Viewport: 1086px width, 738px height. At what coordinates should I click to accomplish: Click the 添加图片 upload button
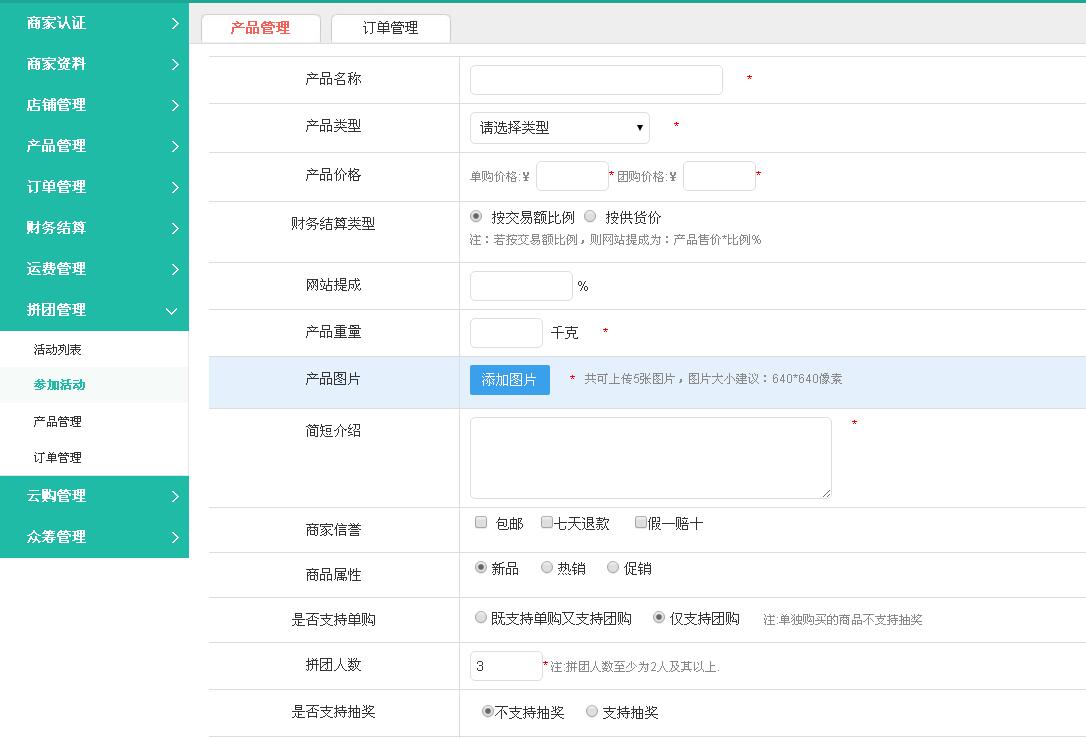click(509, 380)
